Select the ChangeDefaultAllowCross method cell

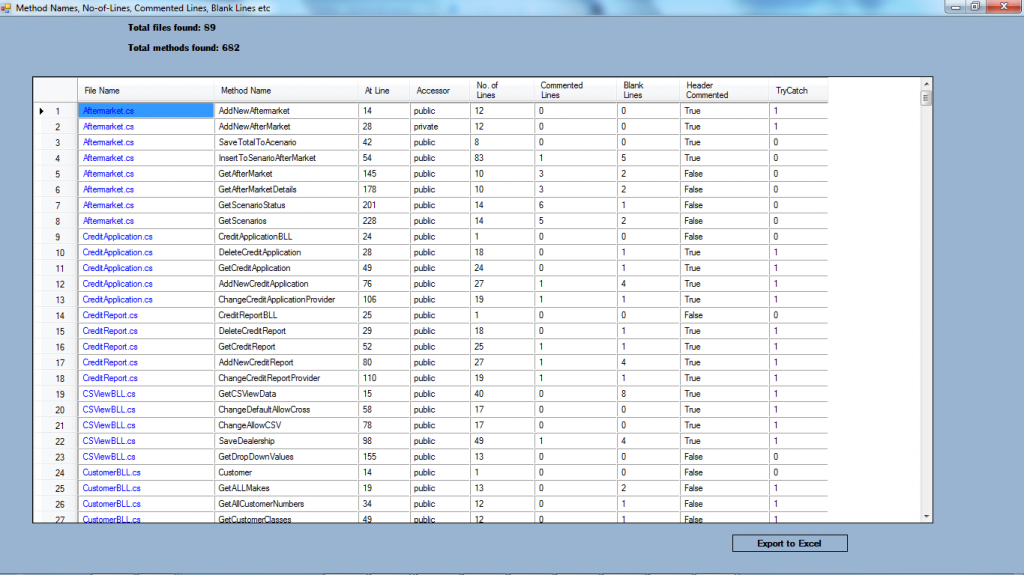coord(286,410)
